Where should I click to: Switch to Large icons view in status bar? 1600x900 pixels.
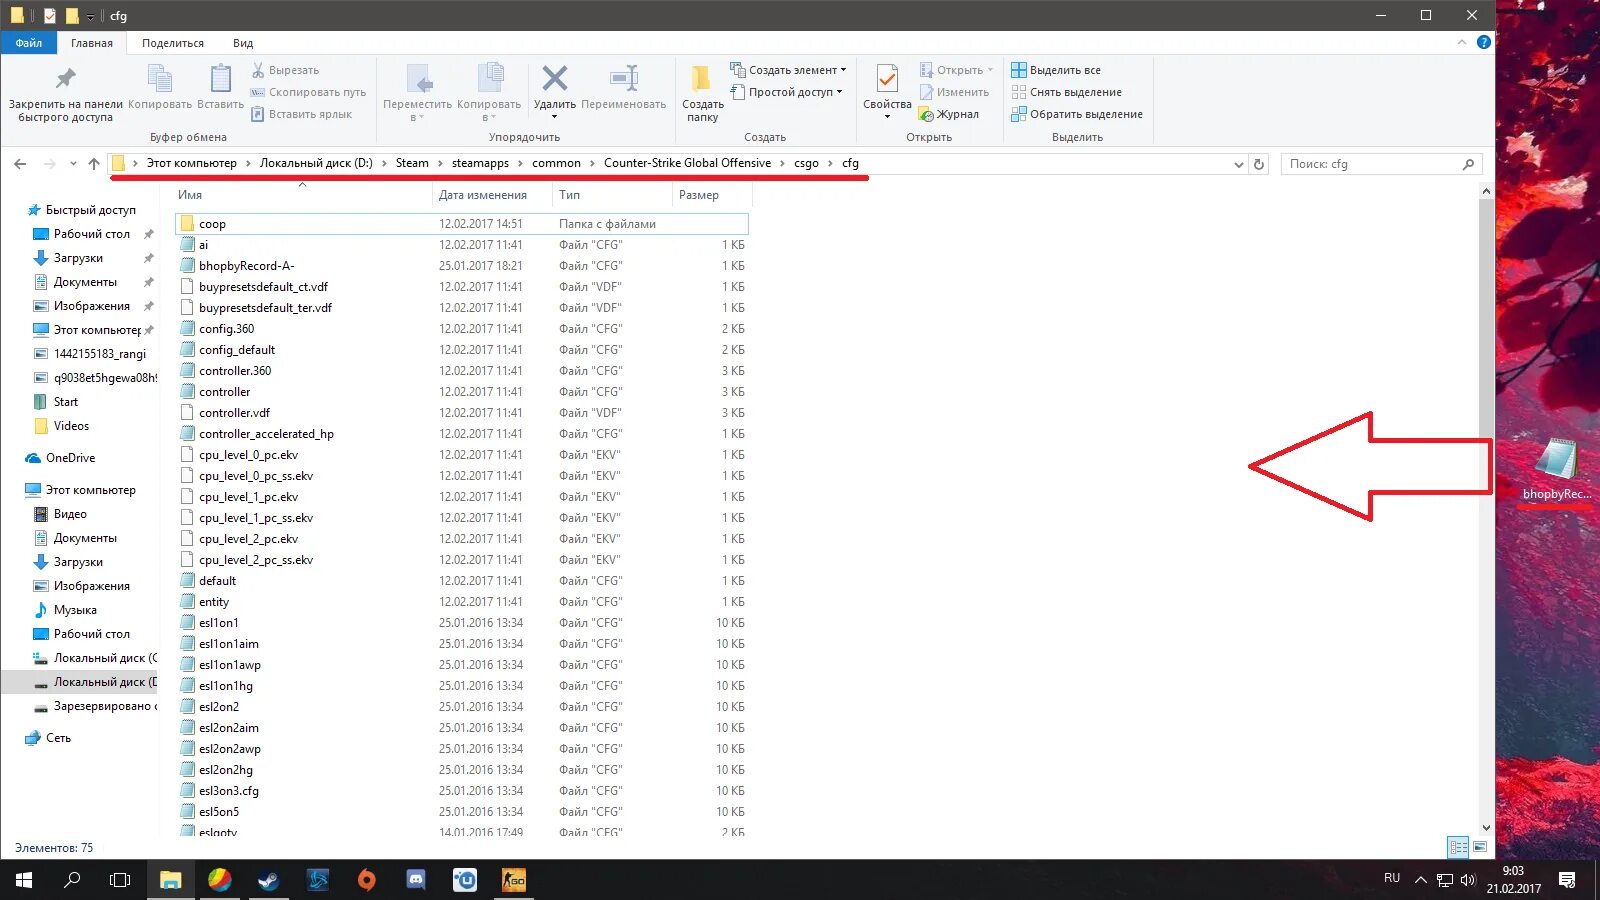[1480, 847]
